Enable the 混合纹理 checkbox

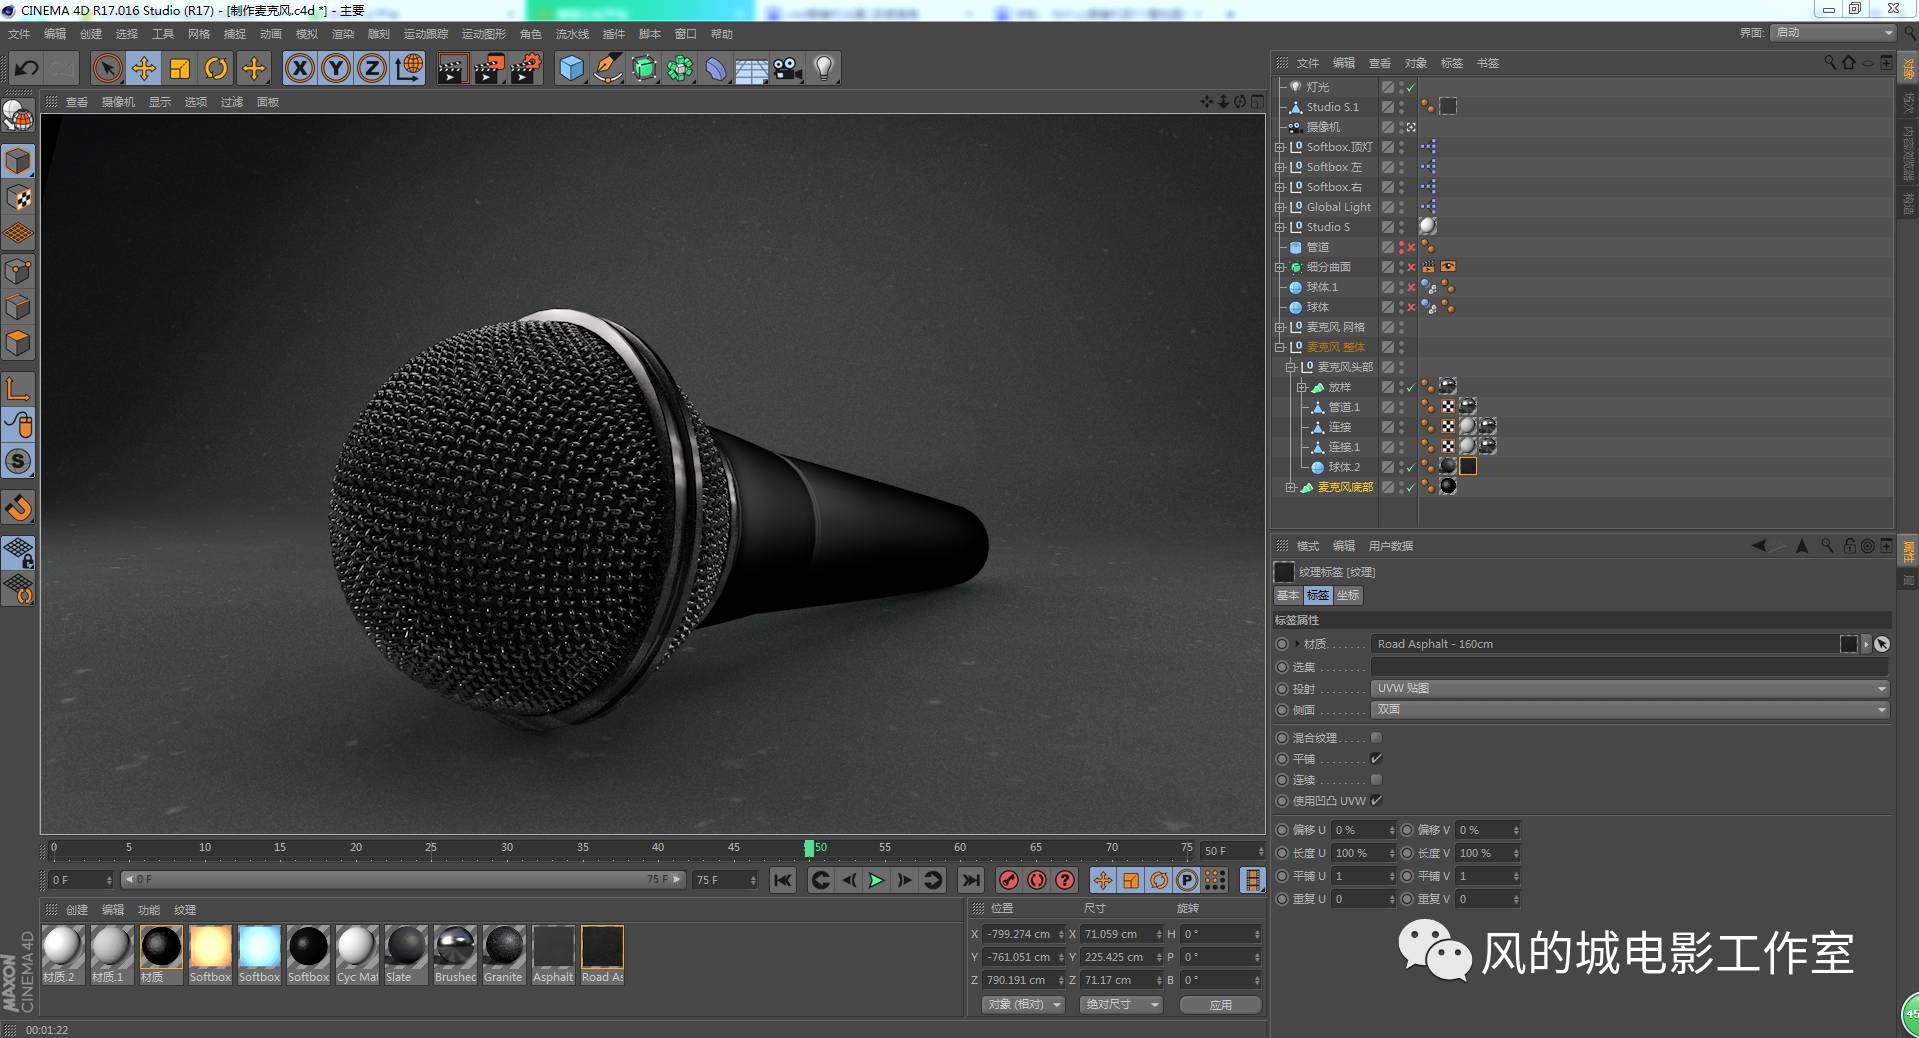pyautogui.click(x=1376, y=737)
